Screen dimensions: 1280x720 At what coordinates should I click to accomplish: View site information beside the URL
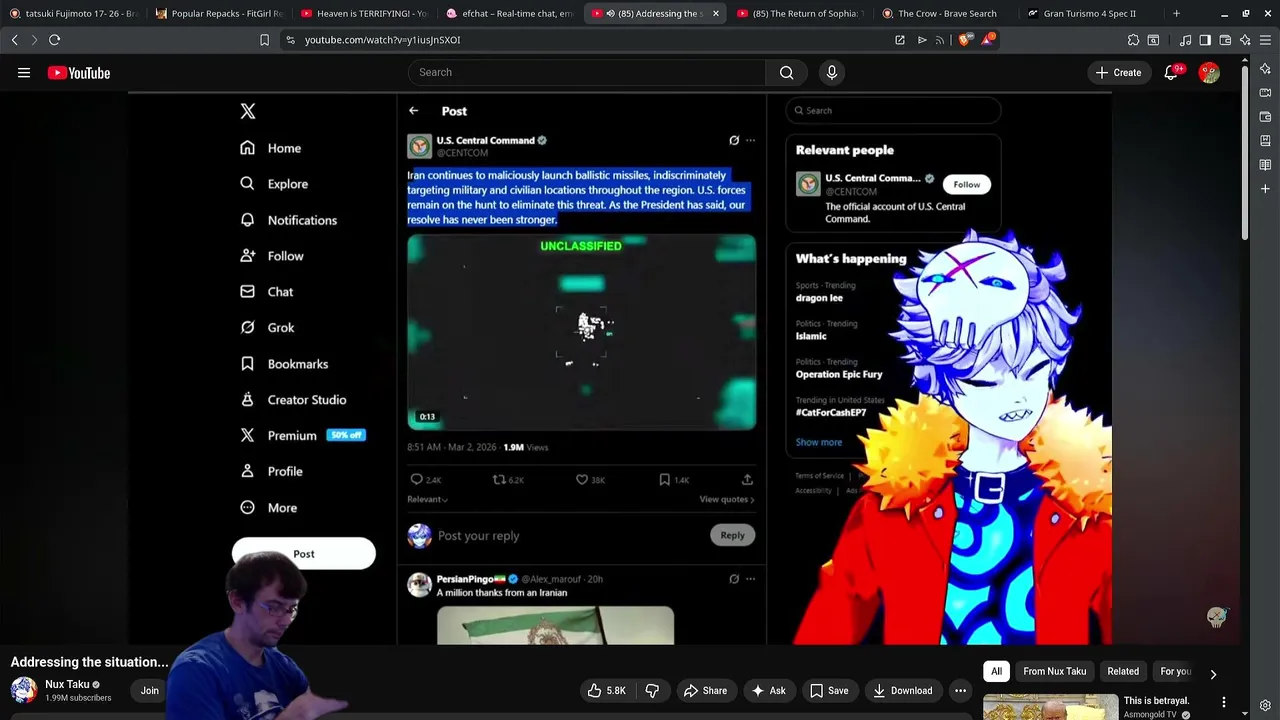coord(290,40)
